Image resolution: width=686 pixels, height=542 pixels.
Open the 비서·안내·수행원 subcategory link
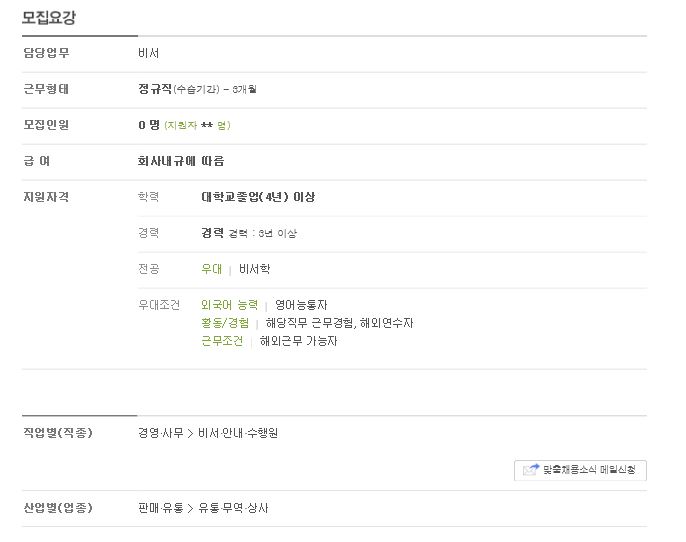[x=238, y=433]
